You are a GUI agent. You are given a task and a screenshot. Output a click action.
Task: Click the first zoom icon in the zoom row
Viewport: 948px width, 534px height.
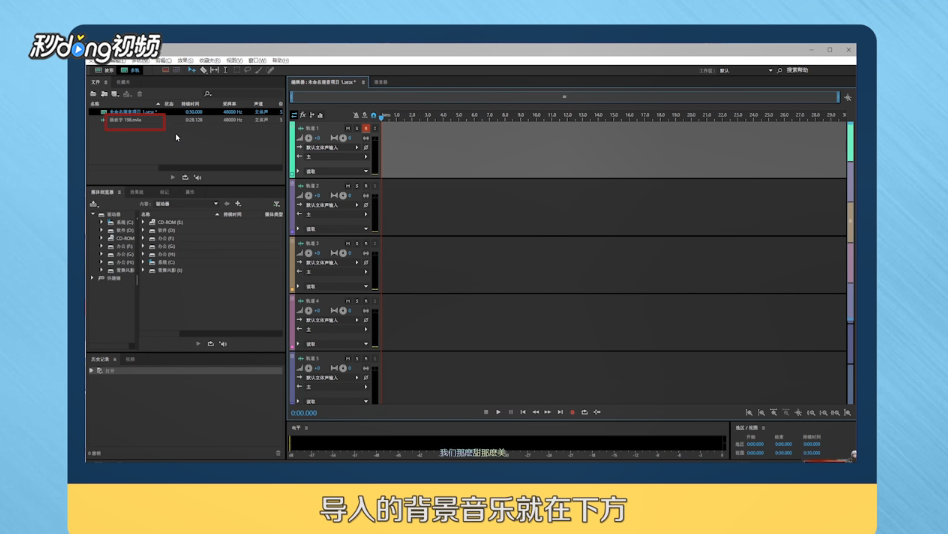point(749,412)
